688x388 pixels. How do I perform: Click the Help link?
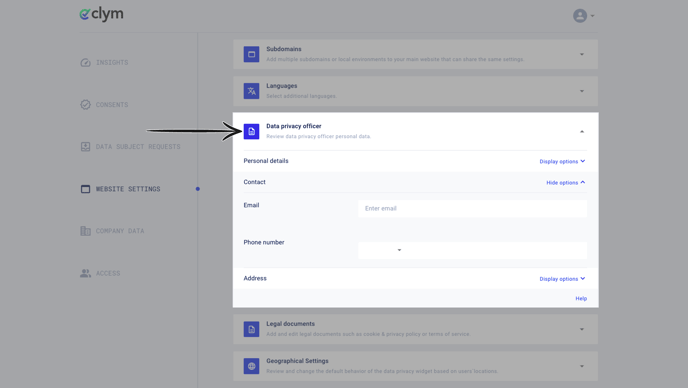pos(581,298)
